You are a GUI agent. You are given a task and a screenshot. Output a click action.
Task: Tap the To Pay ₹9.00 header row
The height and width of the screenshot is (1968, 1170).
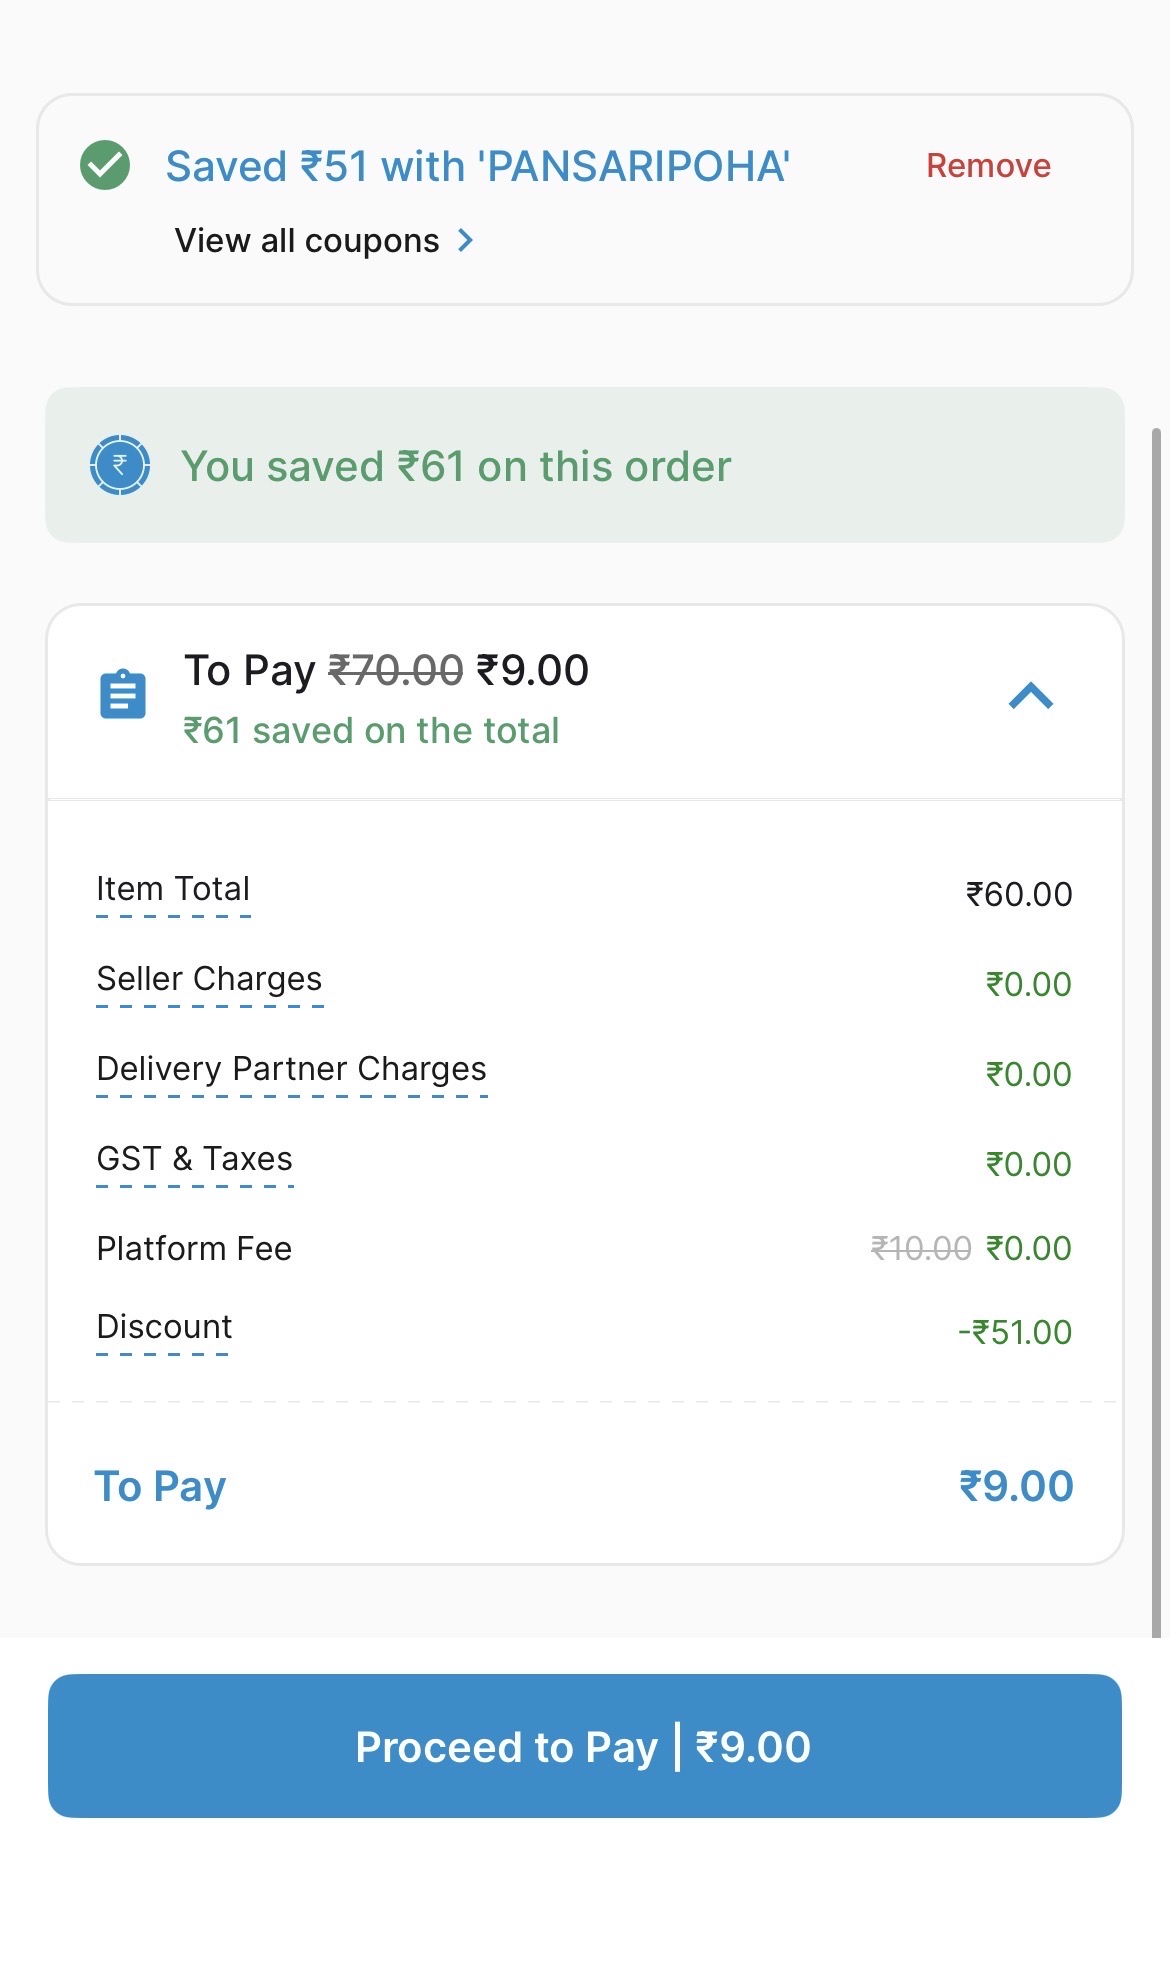pyautogui.click(x=386, y=671)
